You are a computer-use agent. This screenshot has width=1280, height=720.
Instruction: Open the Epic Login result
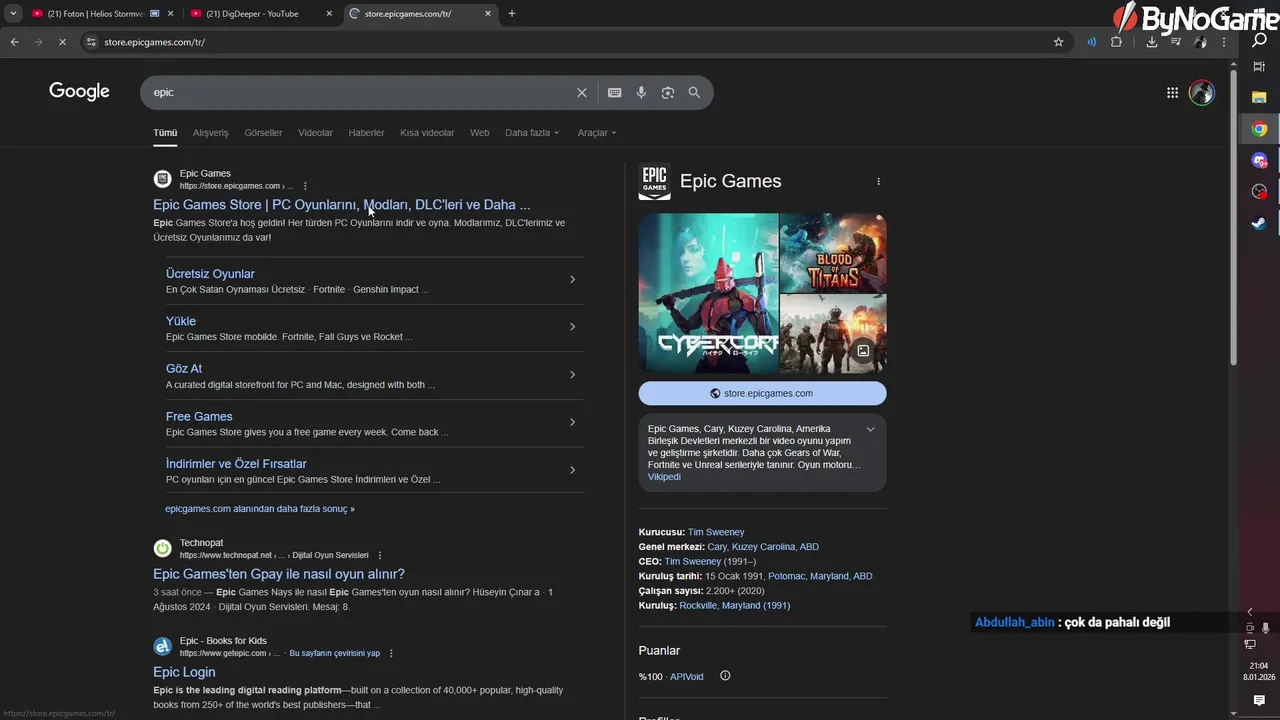coord(184,672)
